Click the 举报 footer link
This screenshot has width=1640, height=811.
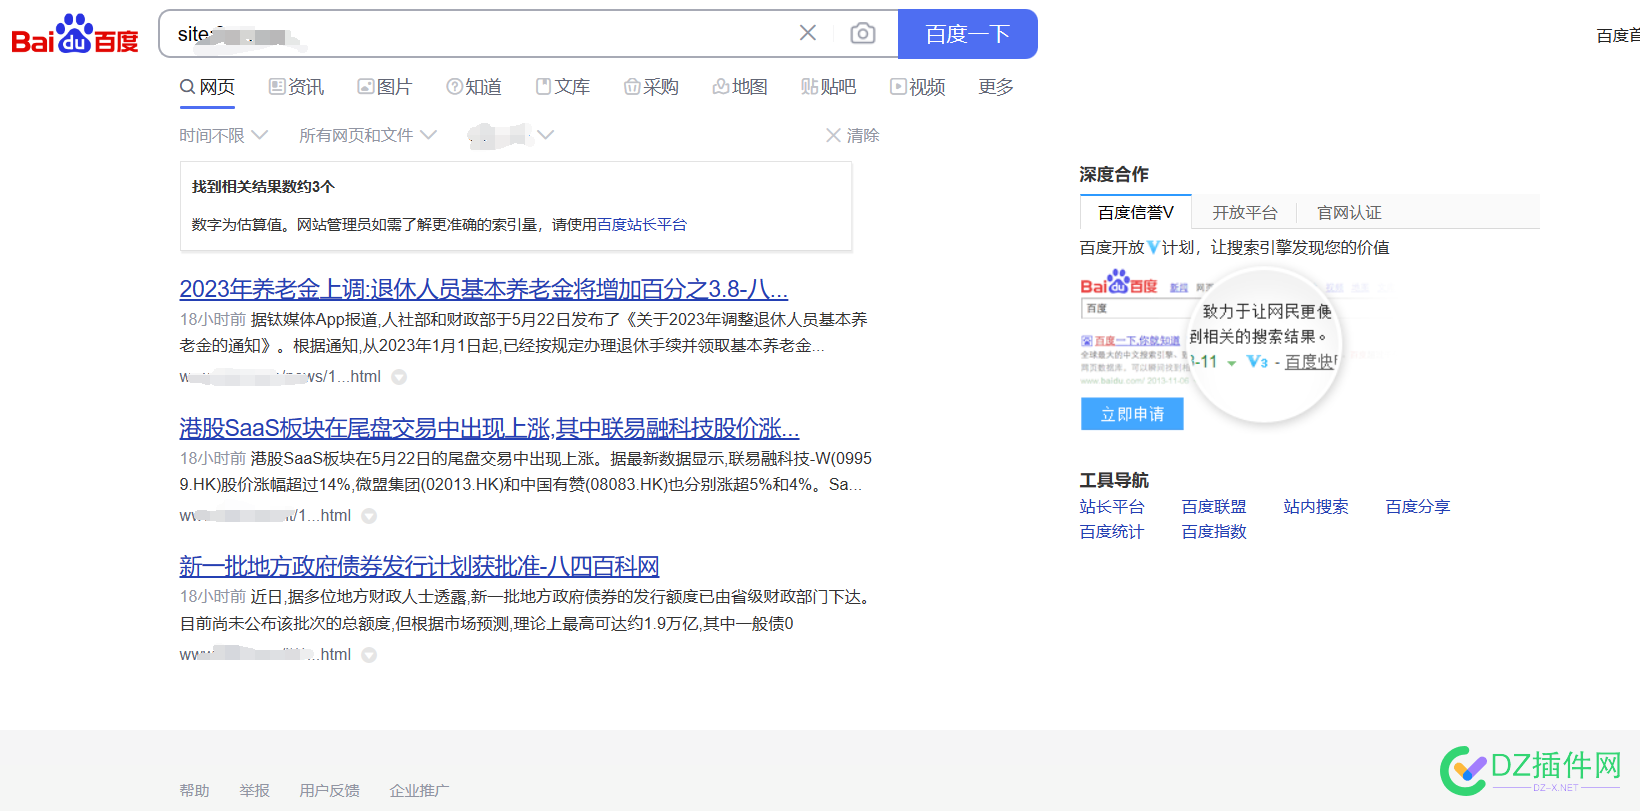click(255, 790)
